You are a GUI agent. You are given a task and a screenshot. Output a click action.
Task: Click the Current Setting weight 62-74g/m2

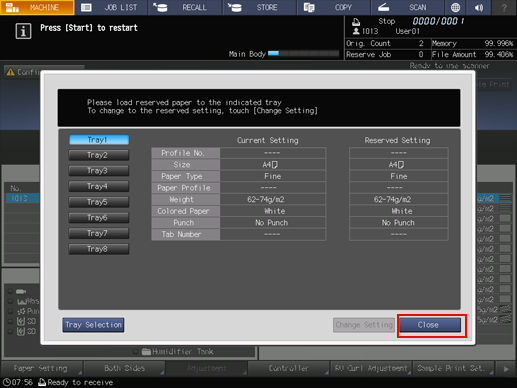[273, 199]
